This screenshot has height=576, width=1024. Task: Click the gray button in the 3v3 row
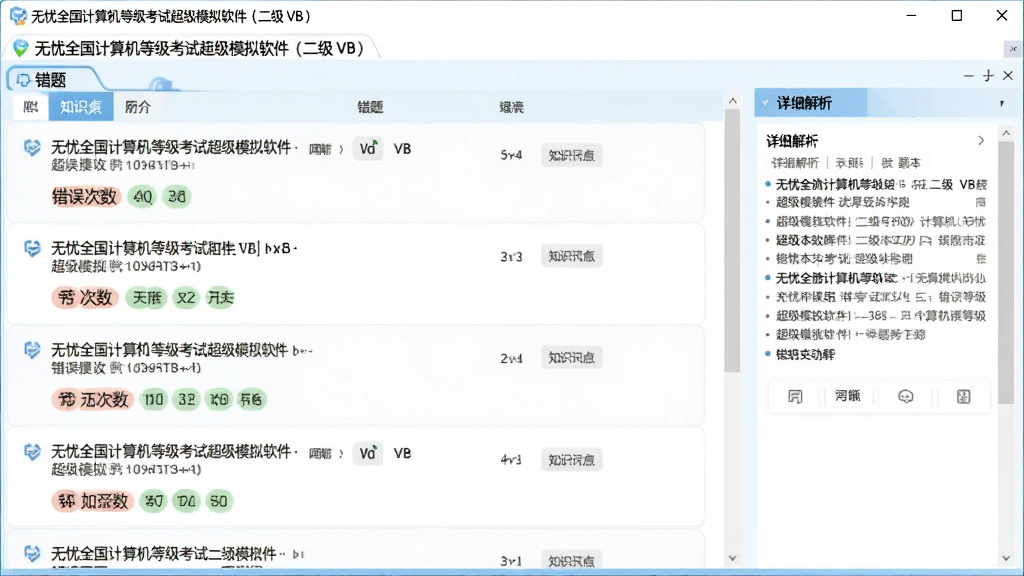click(x=571, y=256)
